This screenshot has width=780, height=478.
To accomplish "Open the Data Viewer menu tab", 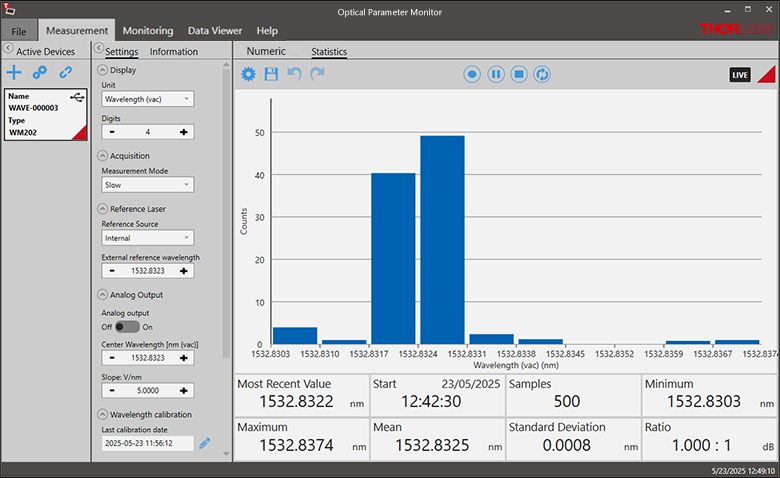I will coord(214,31).
